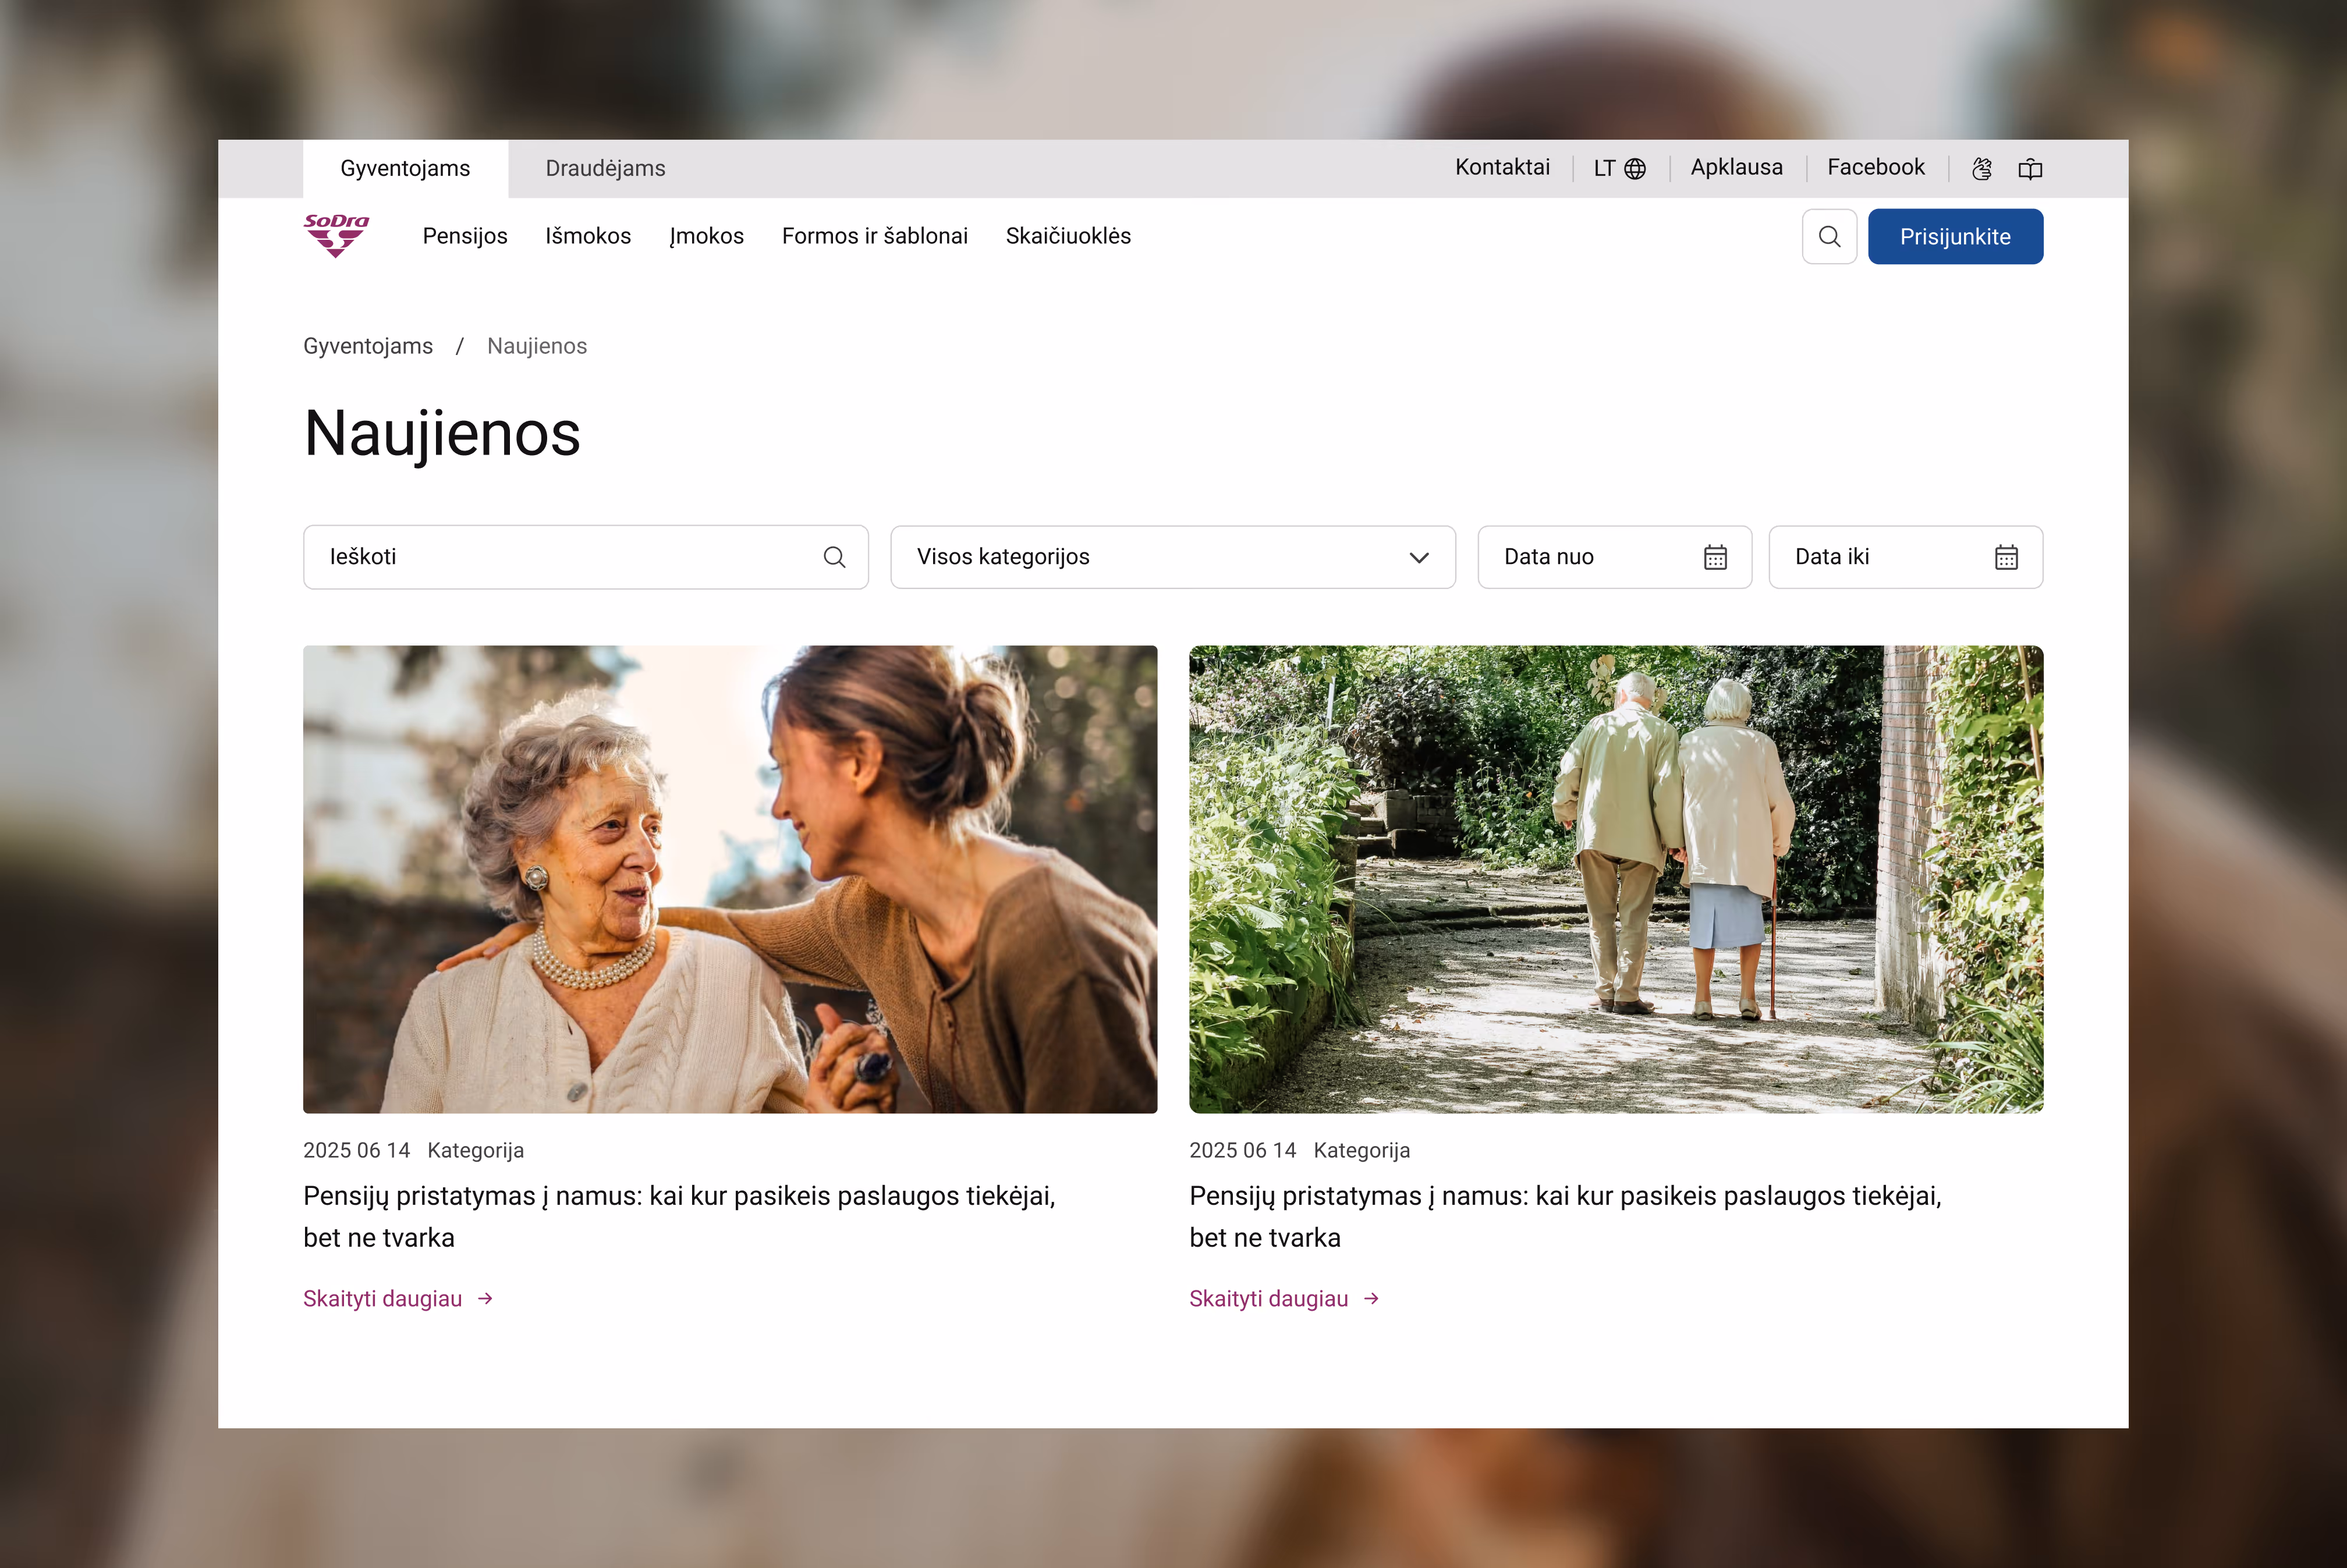This screenshot has height=1568, width=2347.
Task: Click the magnifier inside the Ieškoti field
Action: tap(834, 557)
